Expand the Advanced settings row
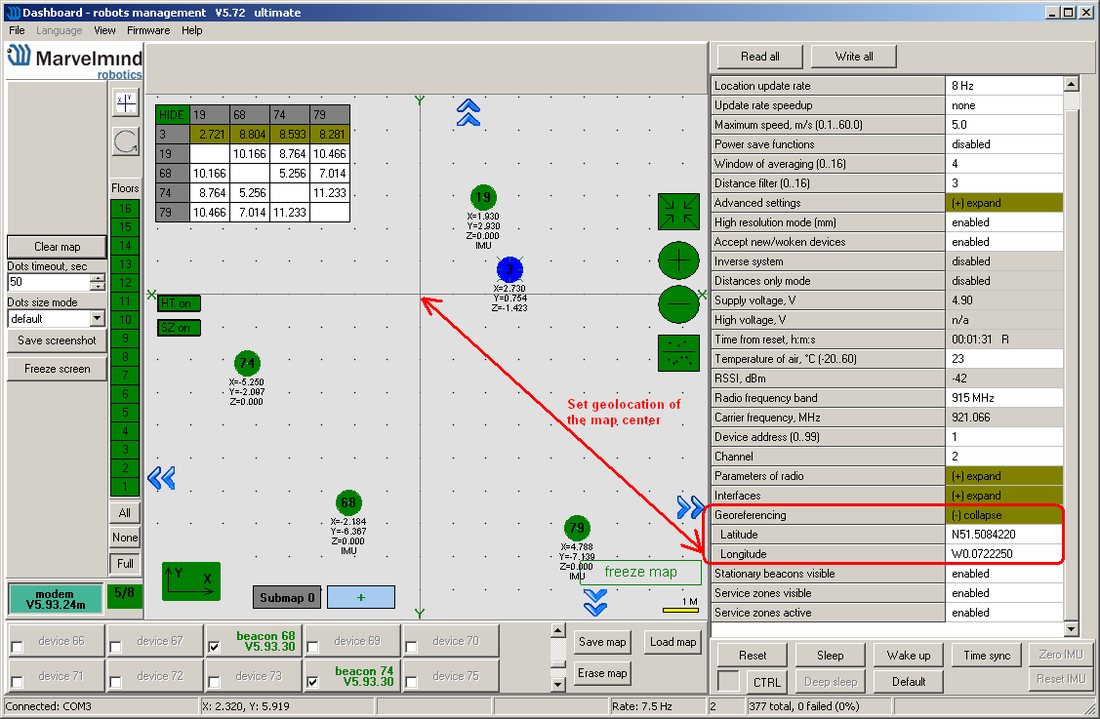The image size is (1100, 719). pyautogui.click(x=1004, y=203)
